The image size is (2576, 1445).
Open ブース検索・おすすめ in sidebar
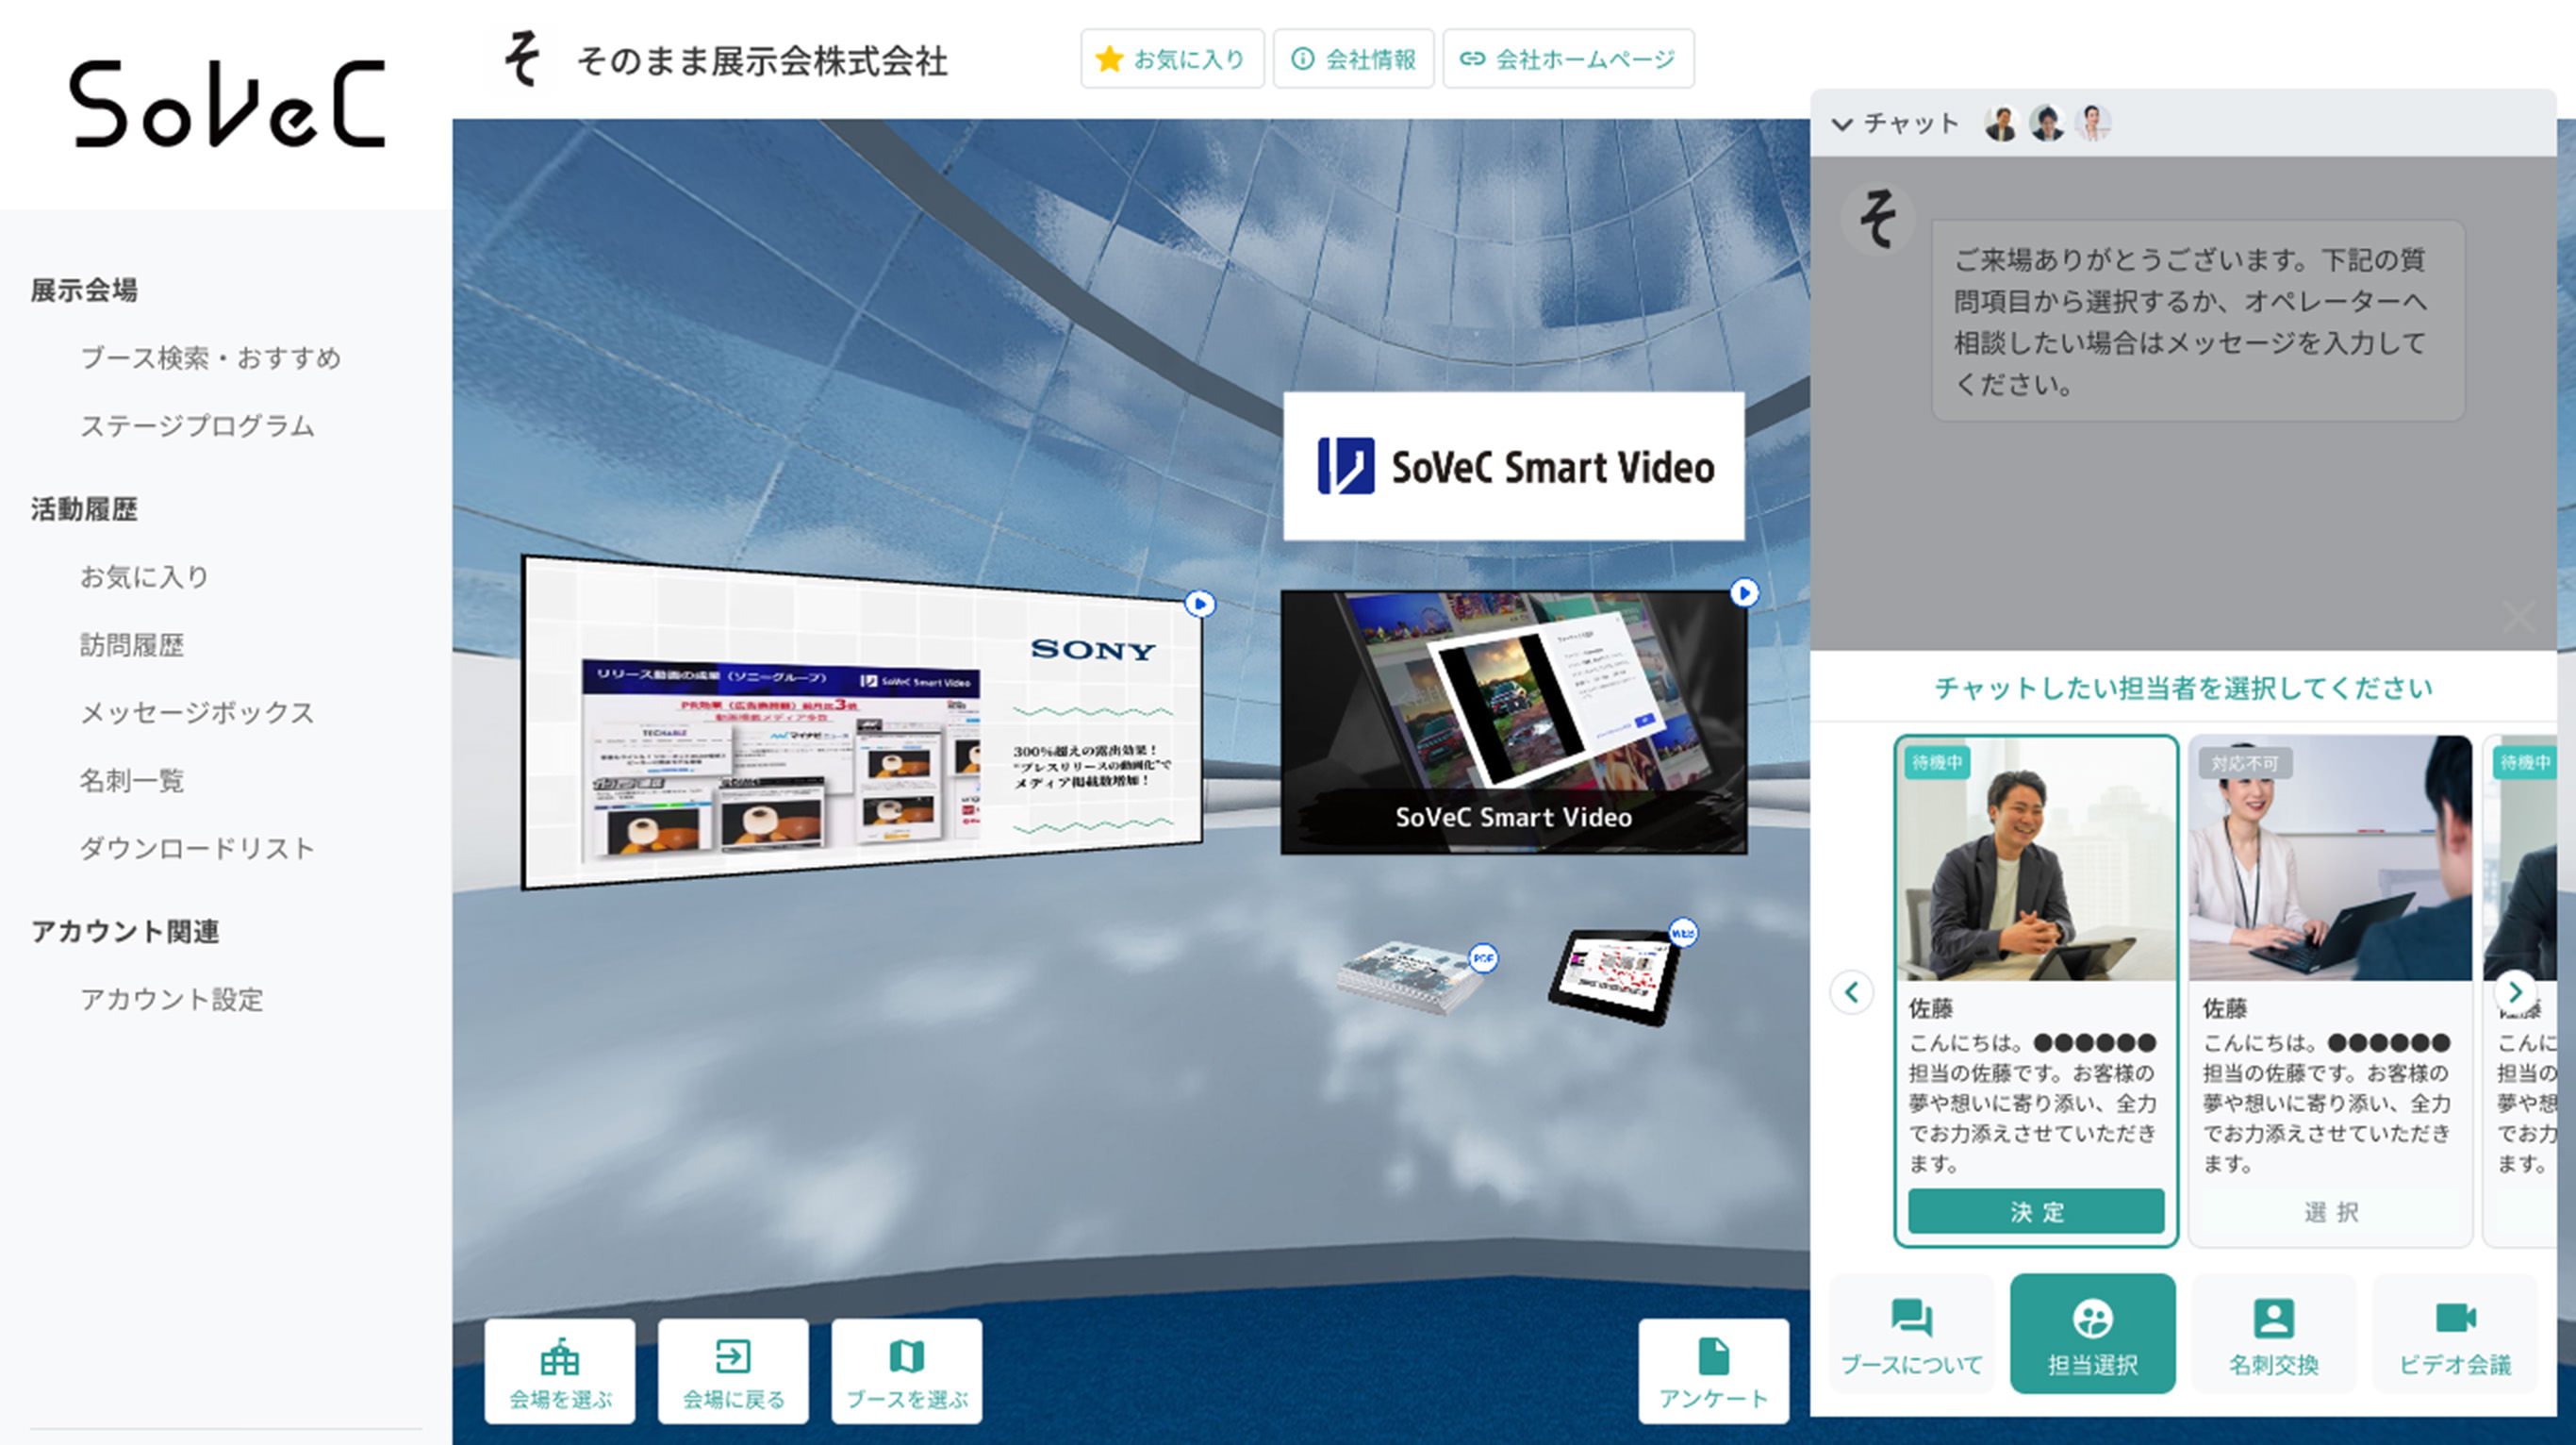(x=211, y=358)
